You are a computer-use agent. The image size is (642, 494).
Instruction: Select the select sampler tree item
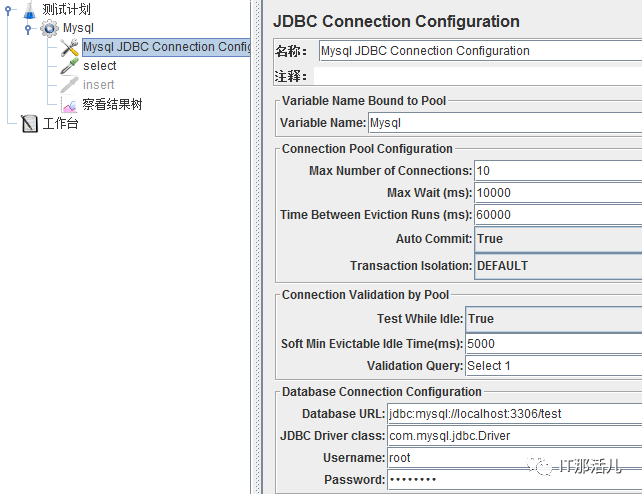click(x=99, y=66)
